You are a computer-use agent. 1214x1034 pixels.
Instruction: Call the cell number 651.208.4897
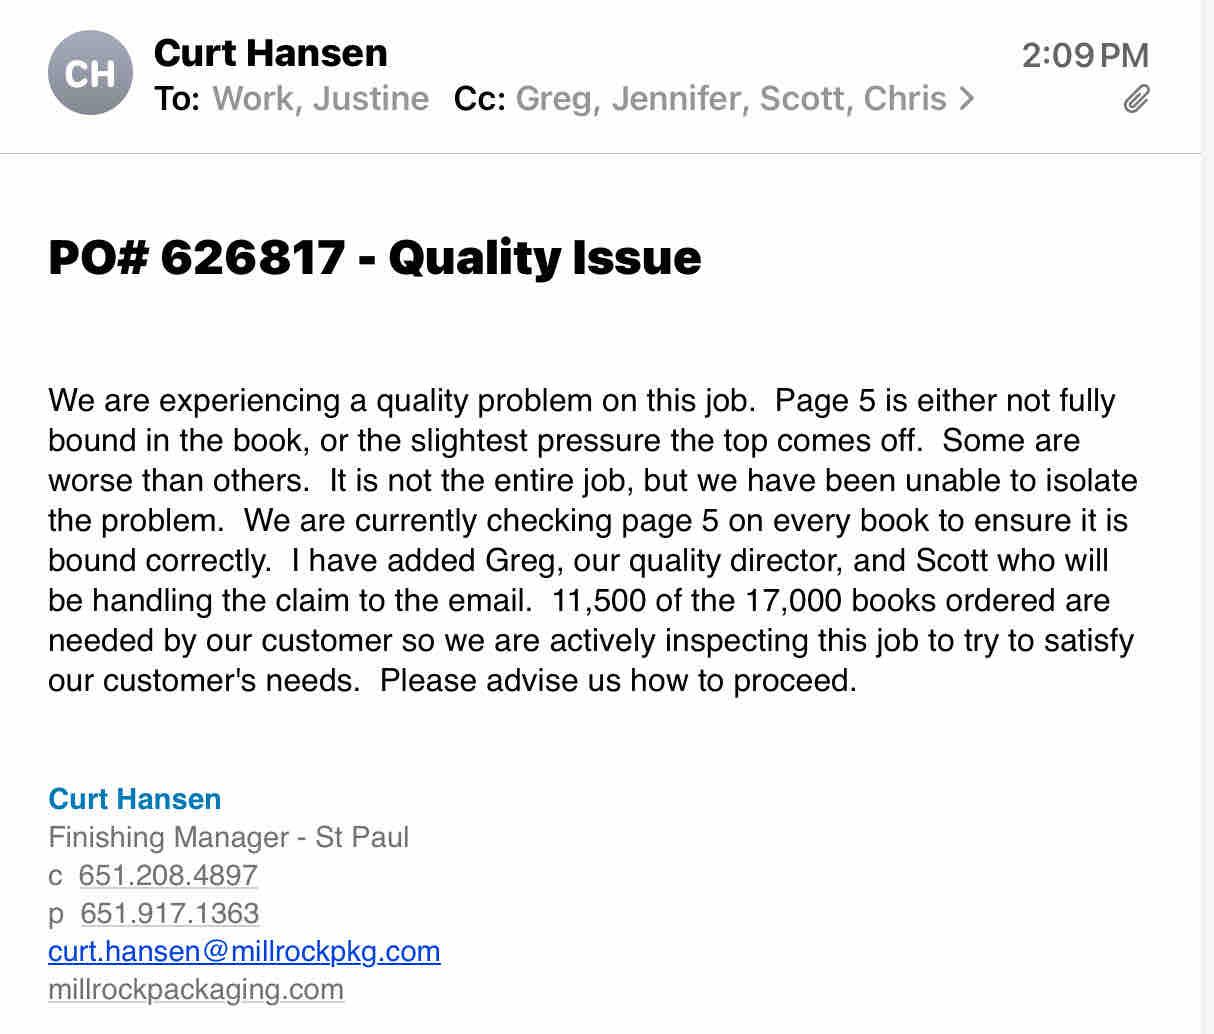click(x=168, y=875)
